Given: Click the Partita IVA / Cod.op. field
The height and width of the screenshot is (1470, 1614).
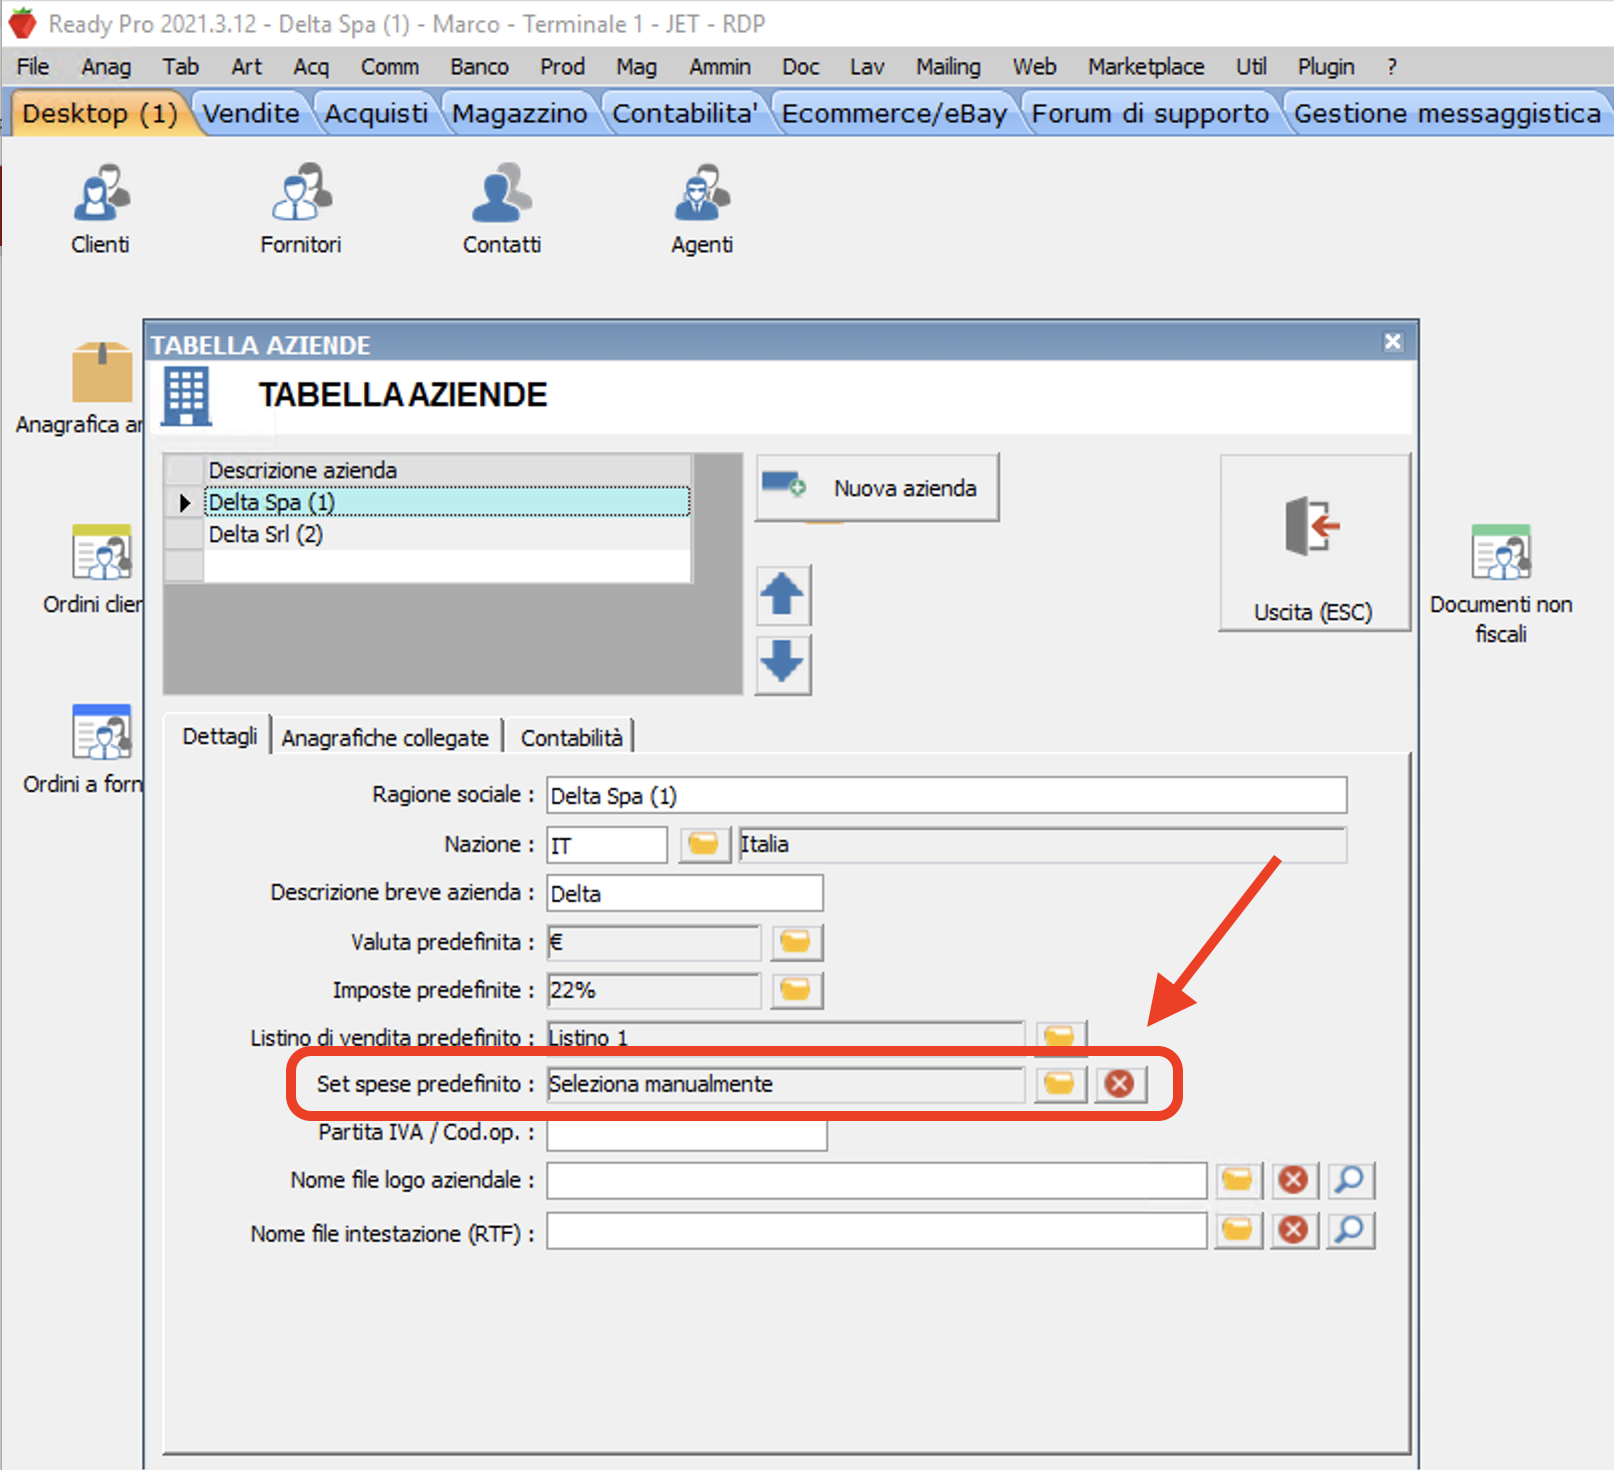Looking at the screenshot, I should [x=687, y=1134].
